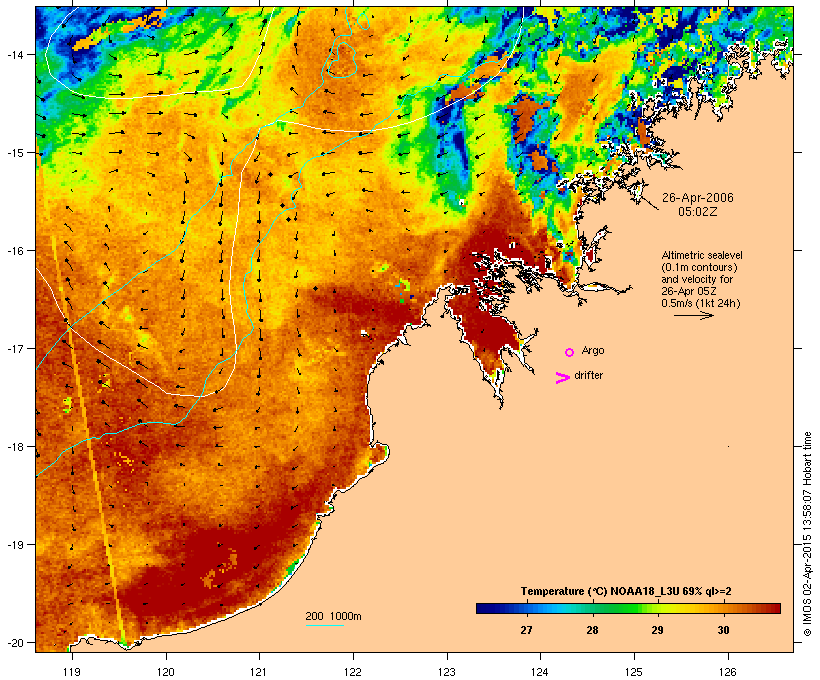
Task: Click the magenta drifter arrow symbol
Action: 563,378
